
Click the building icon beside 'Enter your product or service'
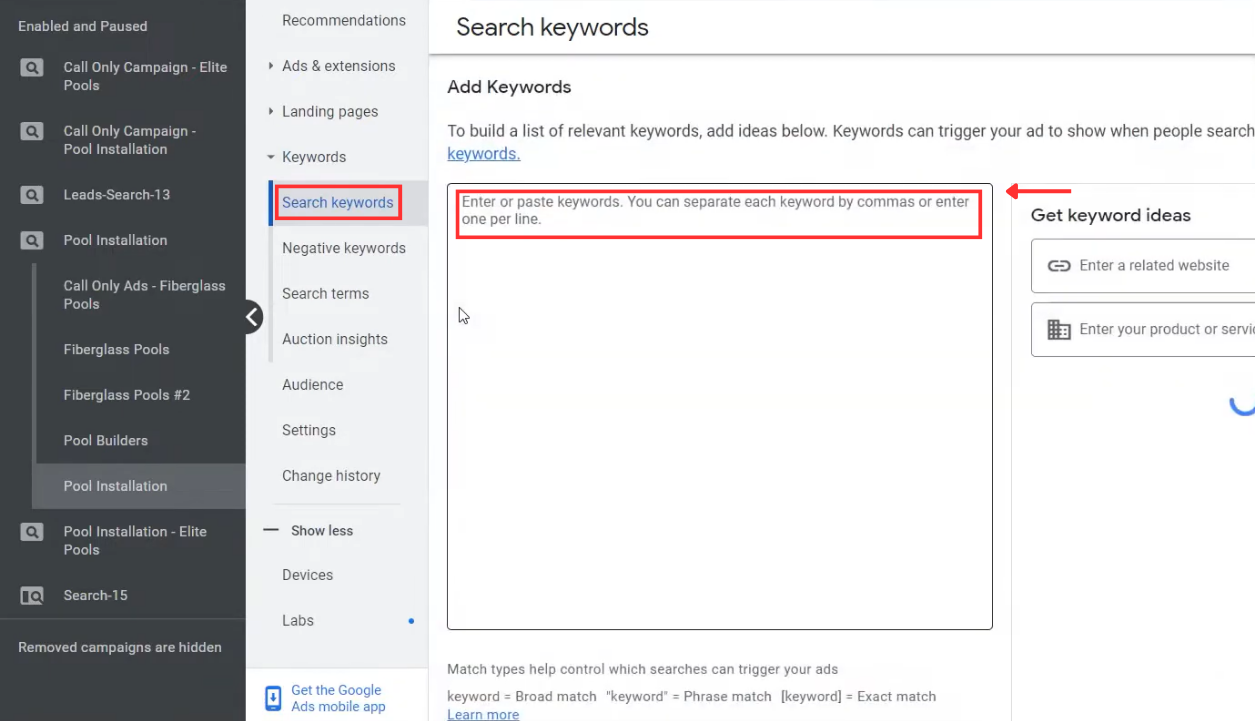[1059, 328]
